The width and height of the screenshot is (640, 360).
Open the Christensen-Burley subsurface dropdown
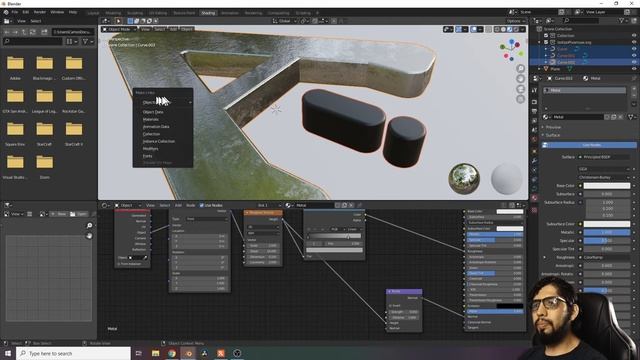(604, 177)
